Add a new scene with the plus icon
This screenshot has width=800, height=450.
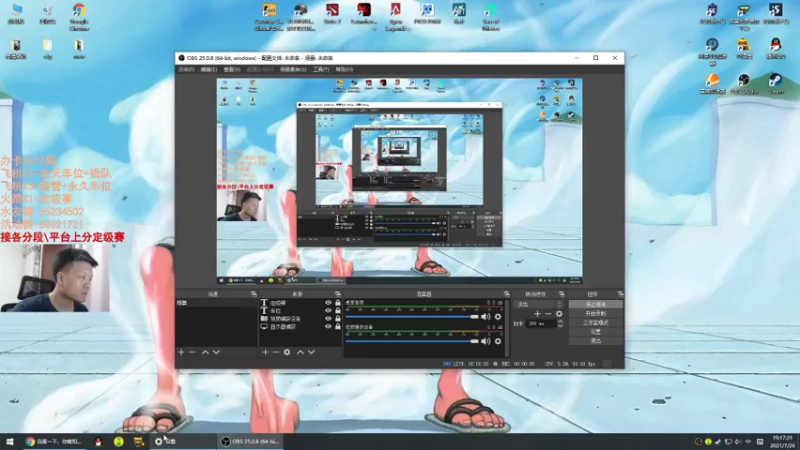coord(181,352)
